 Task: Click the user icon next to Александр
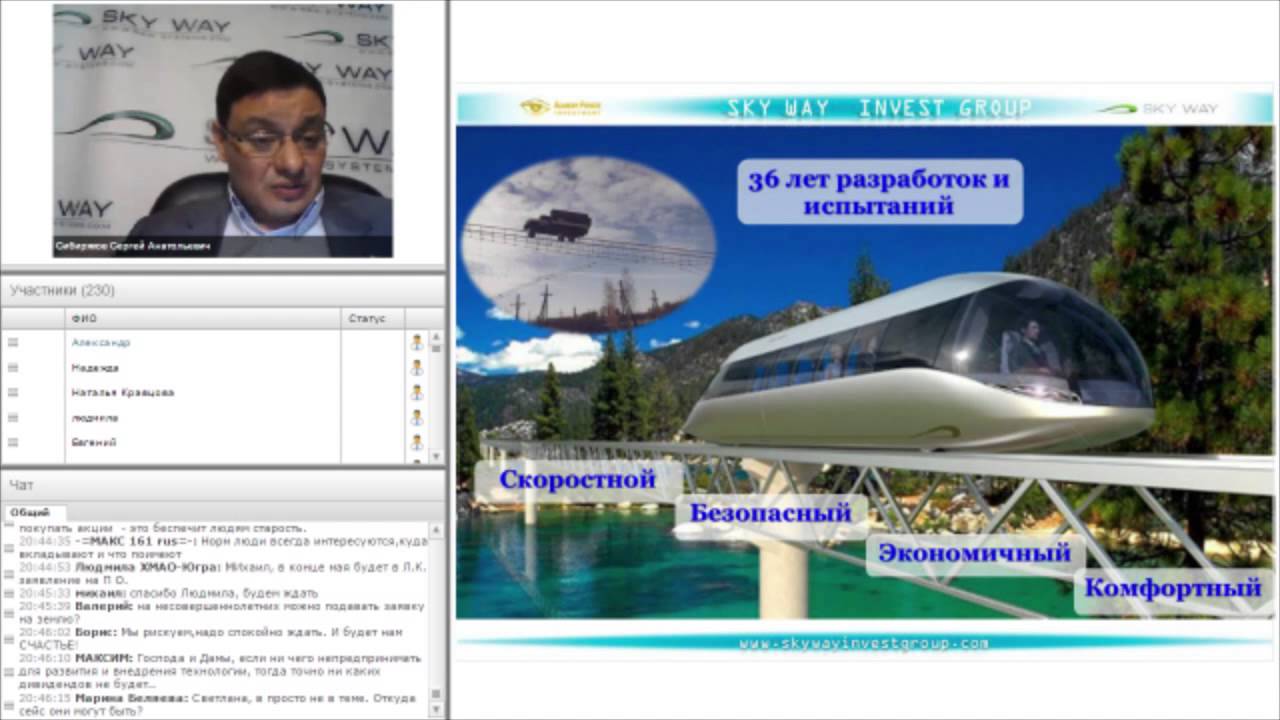[x=417, y=342]
